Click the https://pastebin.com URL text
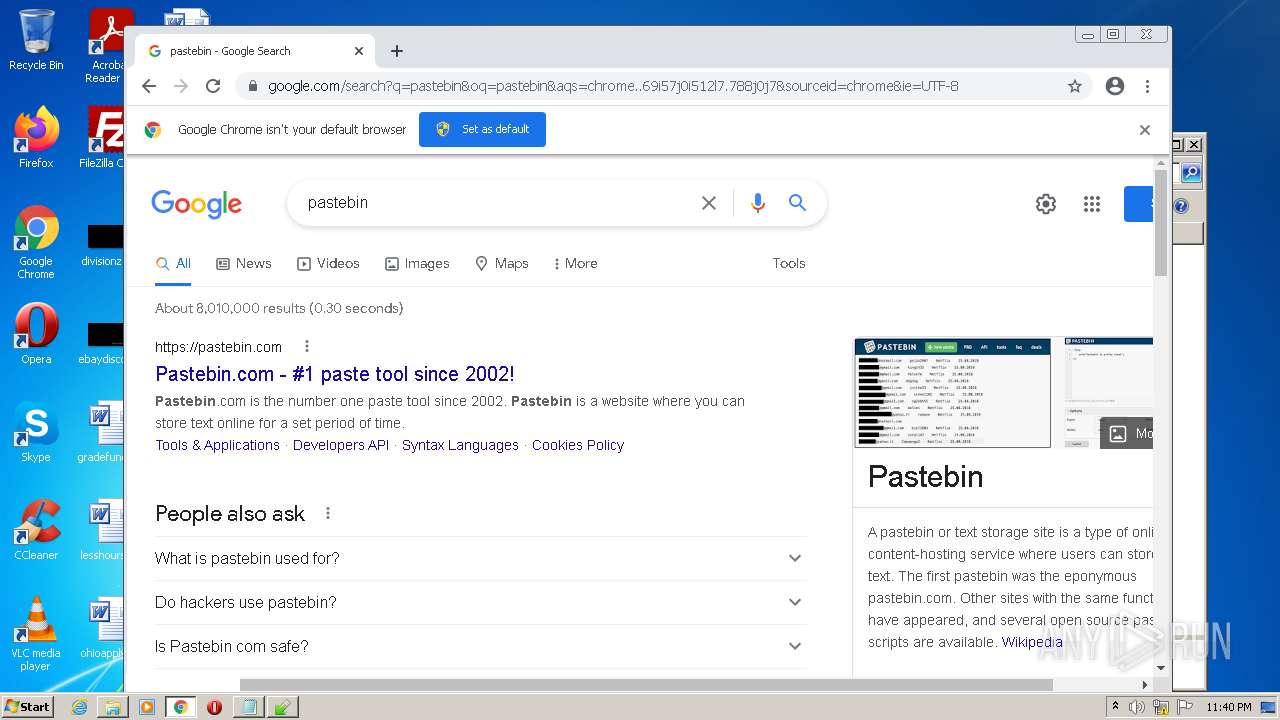 click(x=218, y=347)
